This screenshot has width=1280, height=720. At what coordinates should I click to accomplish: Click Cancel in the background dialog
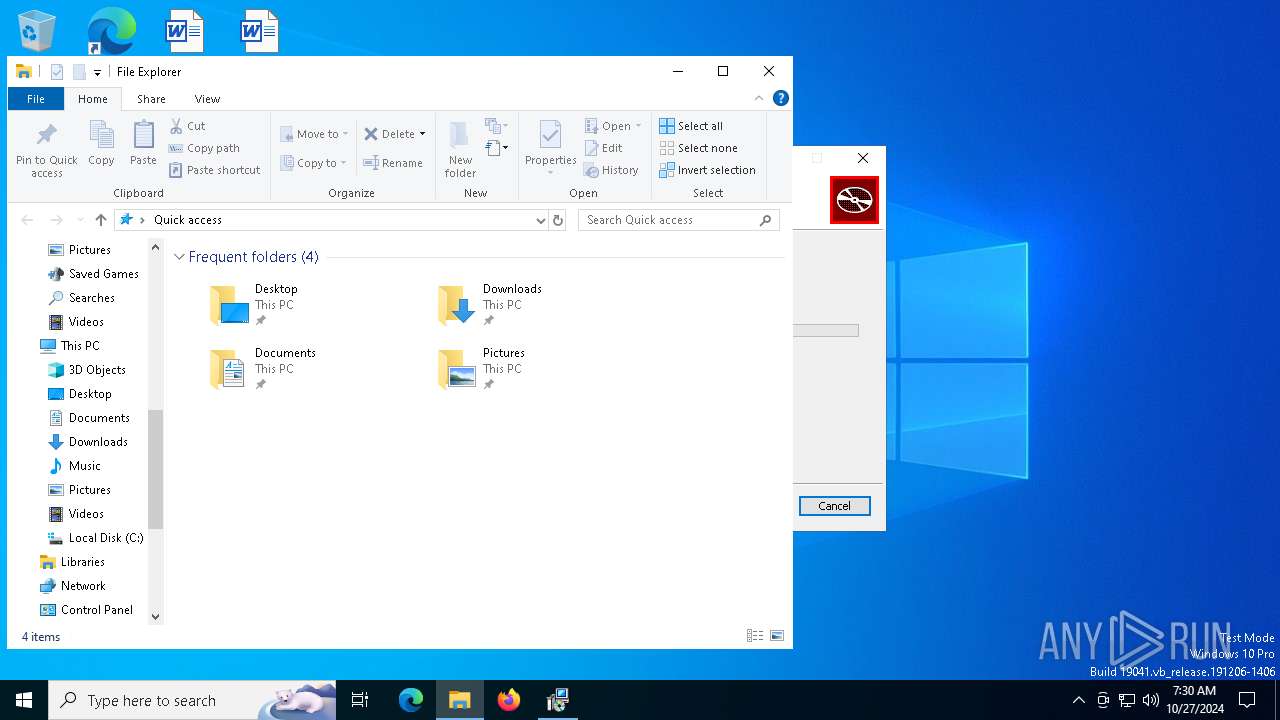click(x=835, y=506)
